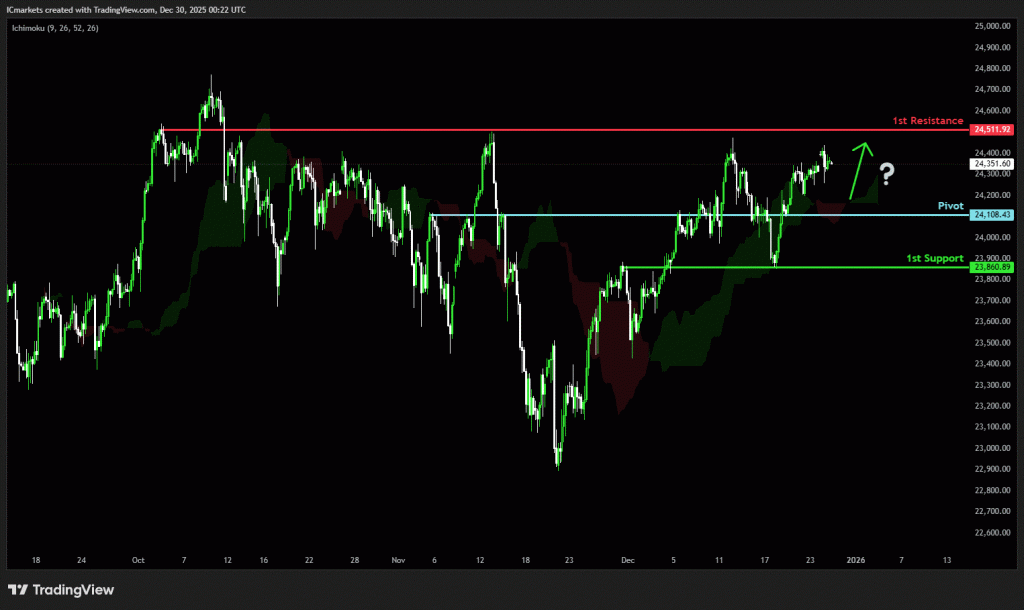Click the 2026 label on time axis
The height and width of the screenshot is (610, 1024).
coord(855,561)
